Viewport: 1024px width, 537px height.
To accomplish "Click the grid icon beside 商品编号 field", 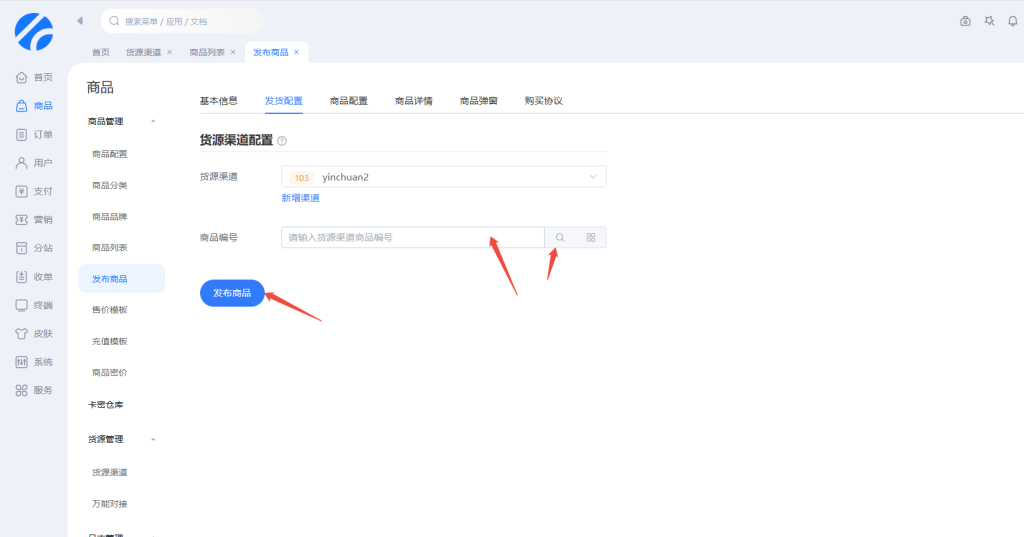I will pyautogui.click(x=591, y=237).
